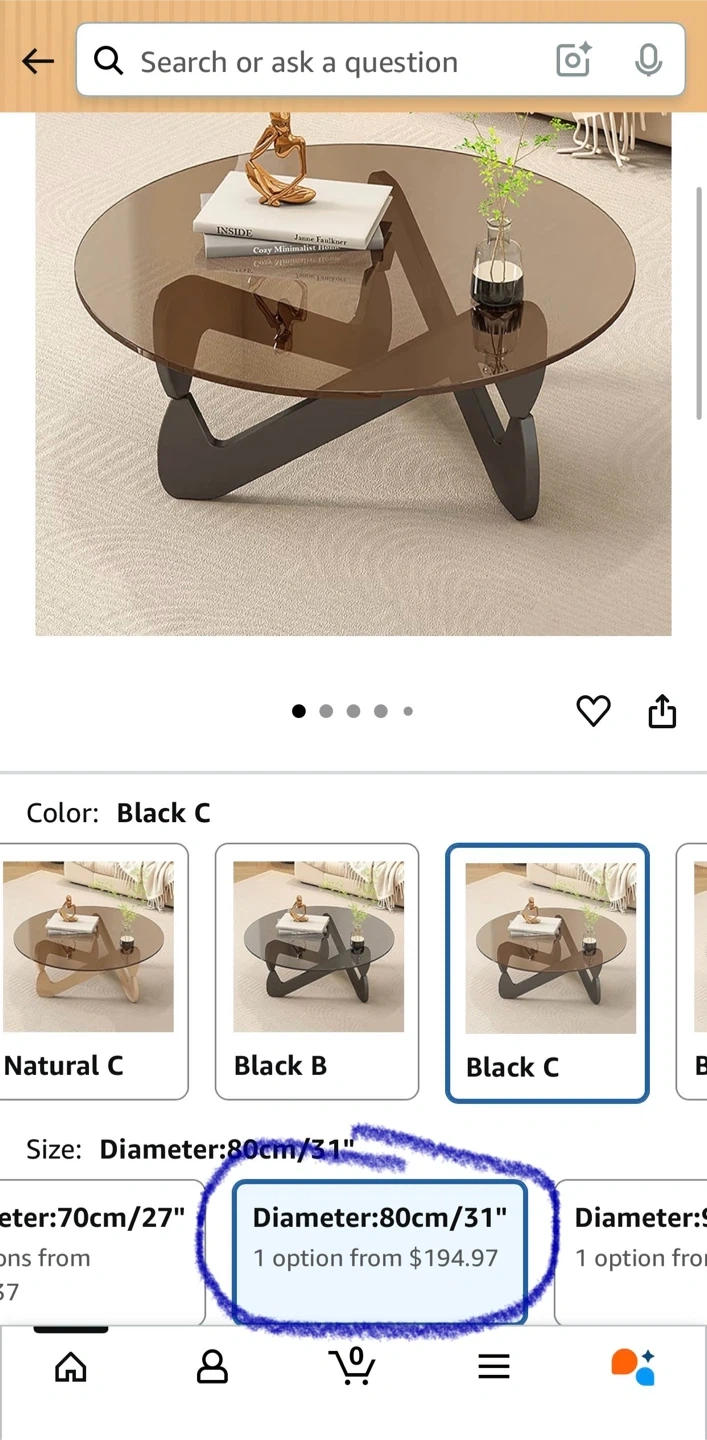Image resolution: width=707 pixels, height=1440 pixels.
Task: Select Diameter:70cm/27" size option
Action: pos(100,1252)
